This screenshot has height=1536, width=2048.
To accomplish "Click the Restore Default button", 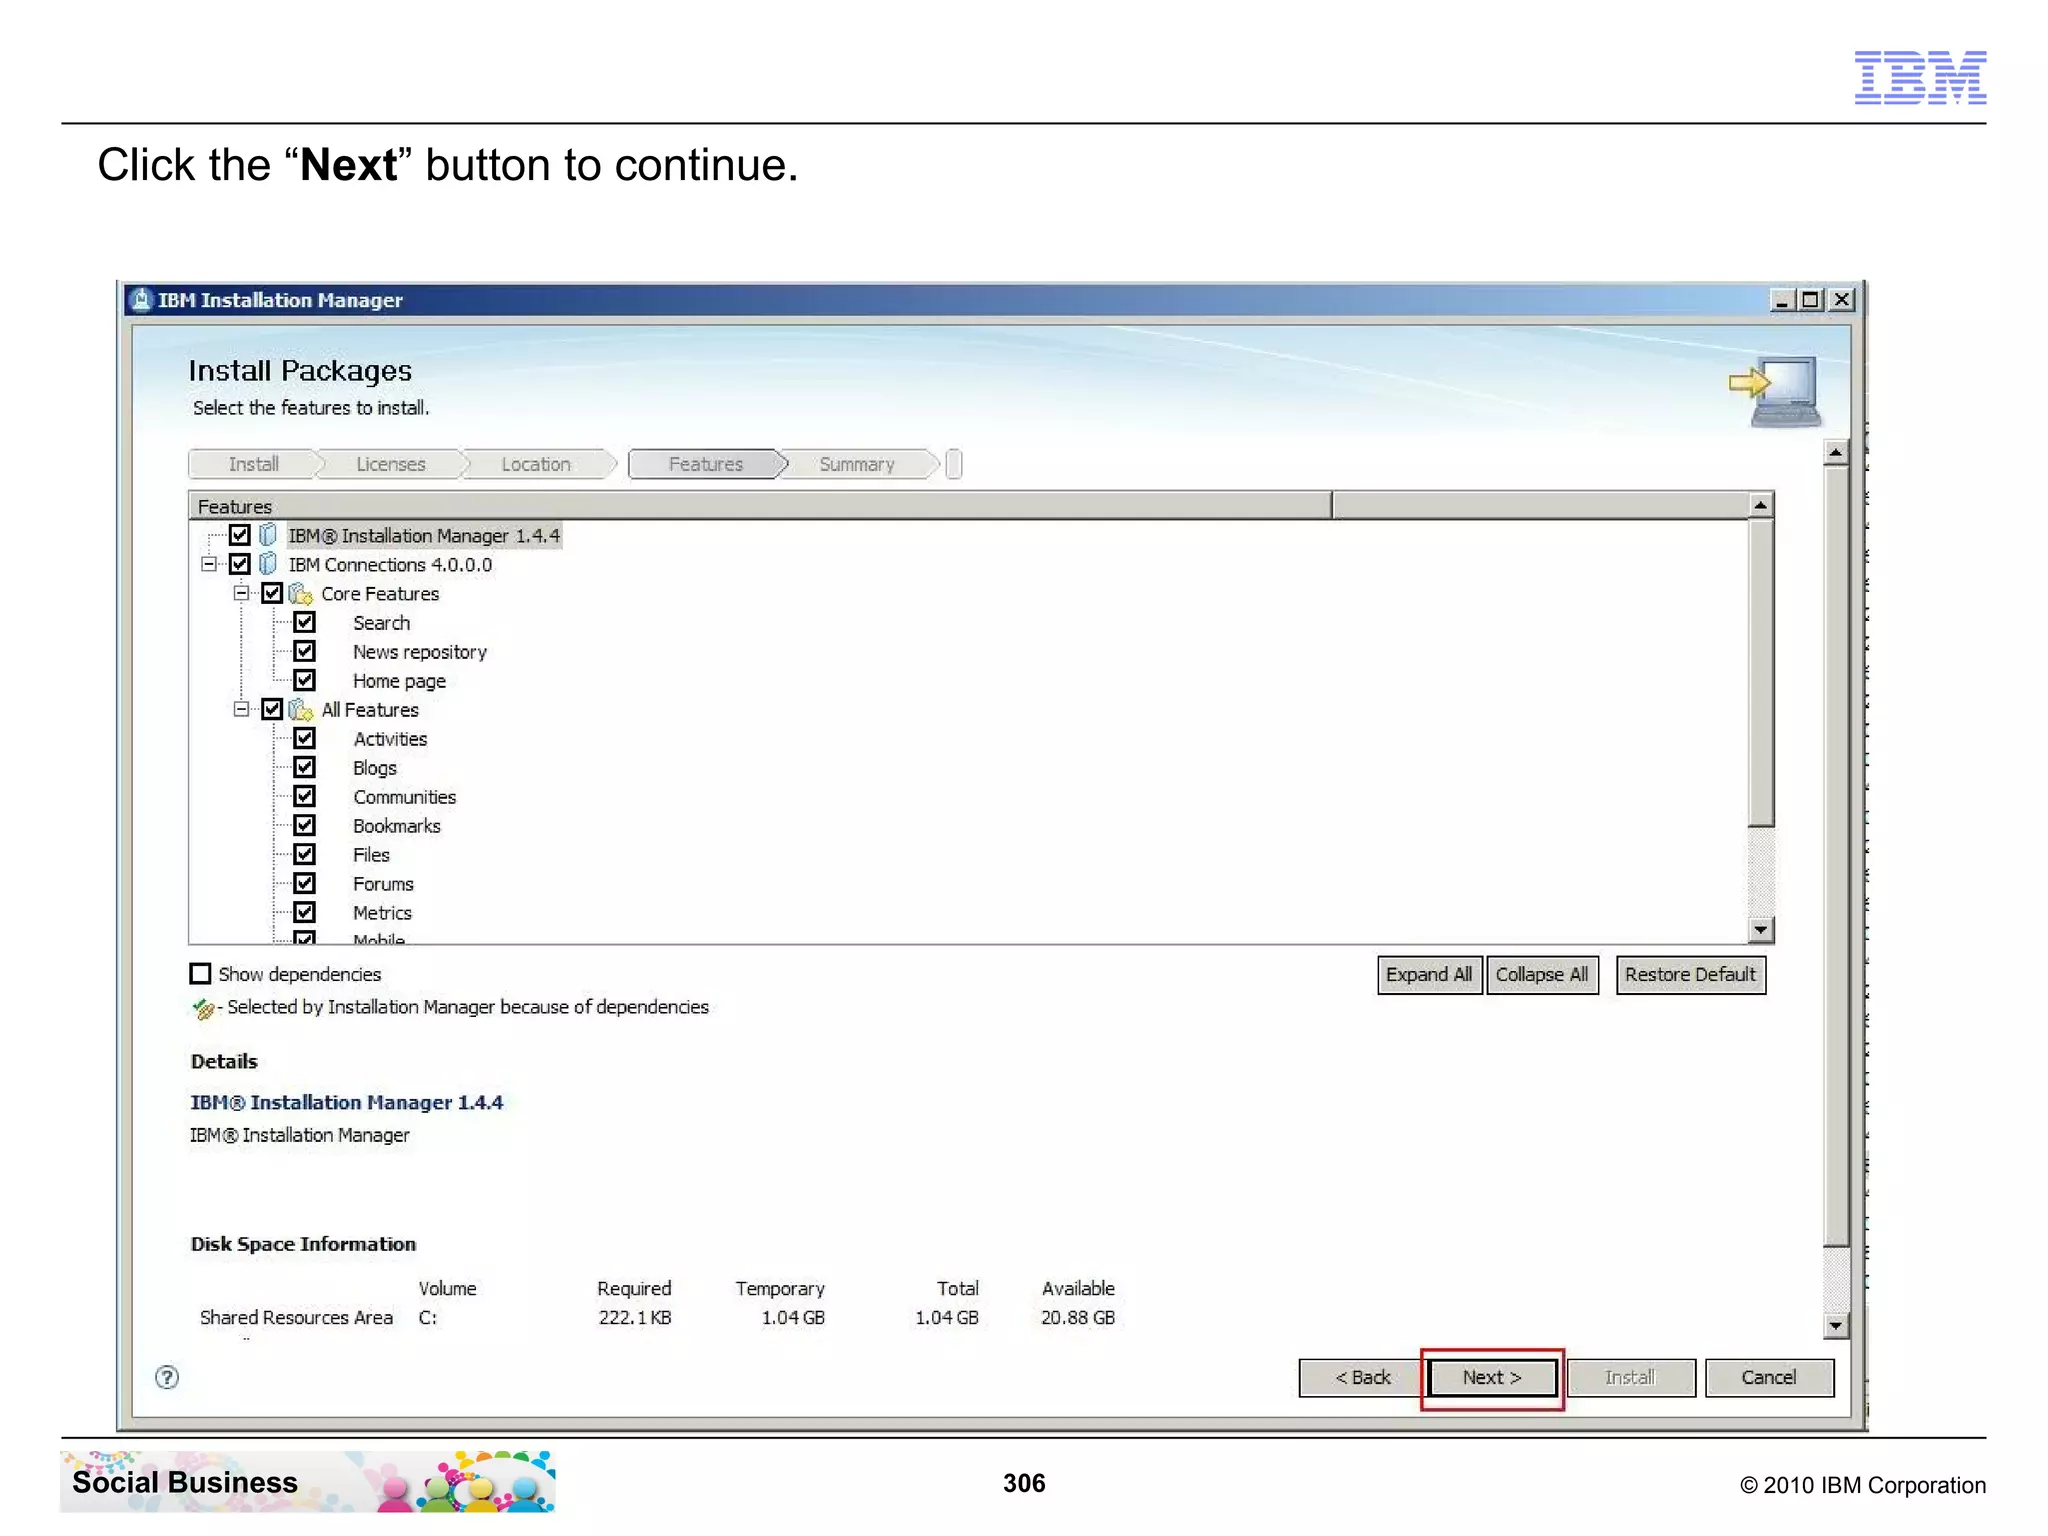I will pyautogui.click(x=1690, y=975).
